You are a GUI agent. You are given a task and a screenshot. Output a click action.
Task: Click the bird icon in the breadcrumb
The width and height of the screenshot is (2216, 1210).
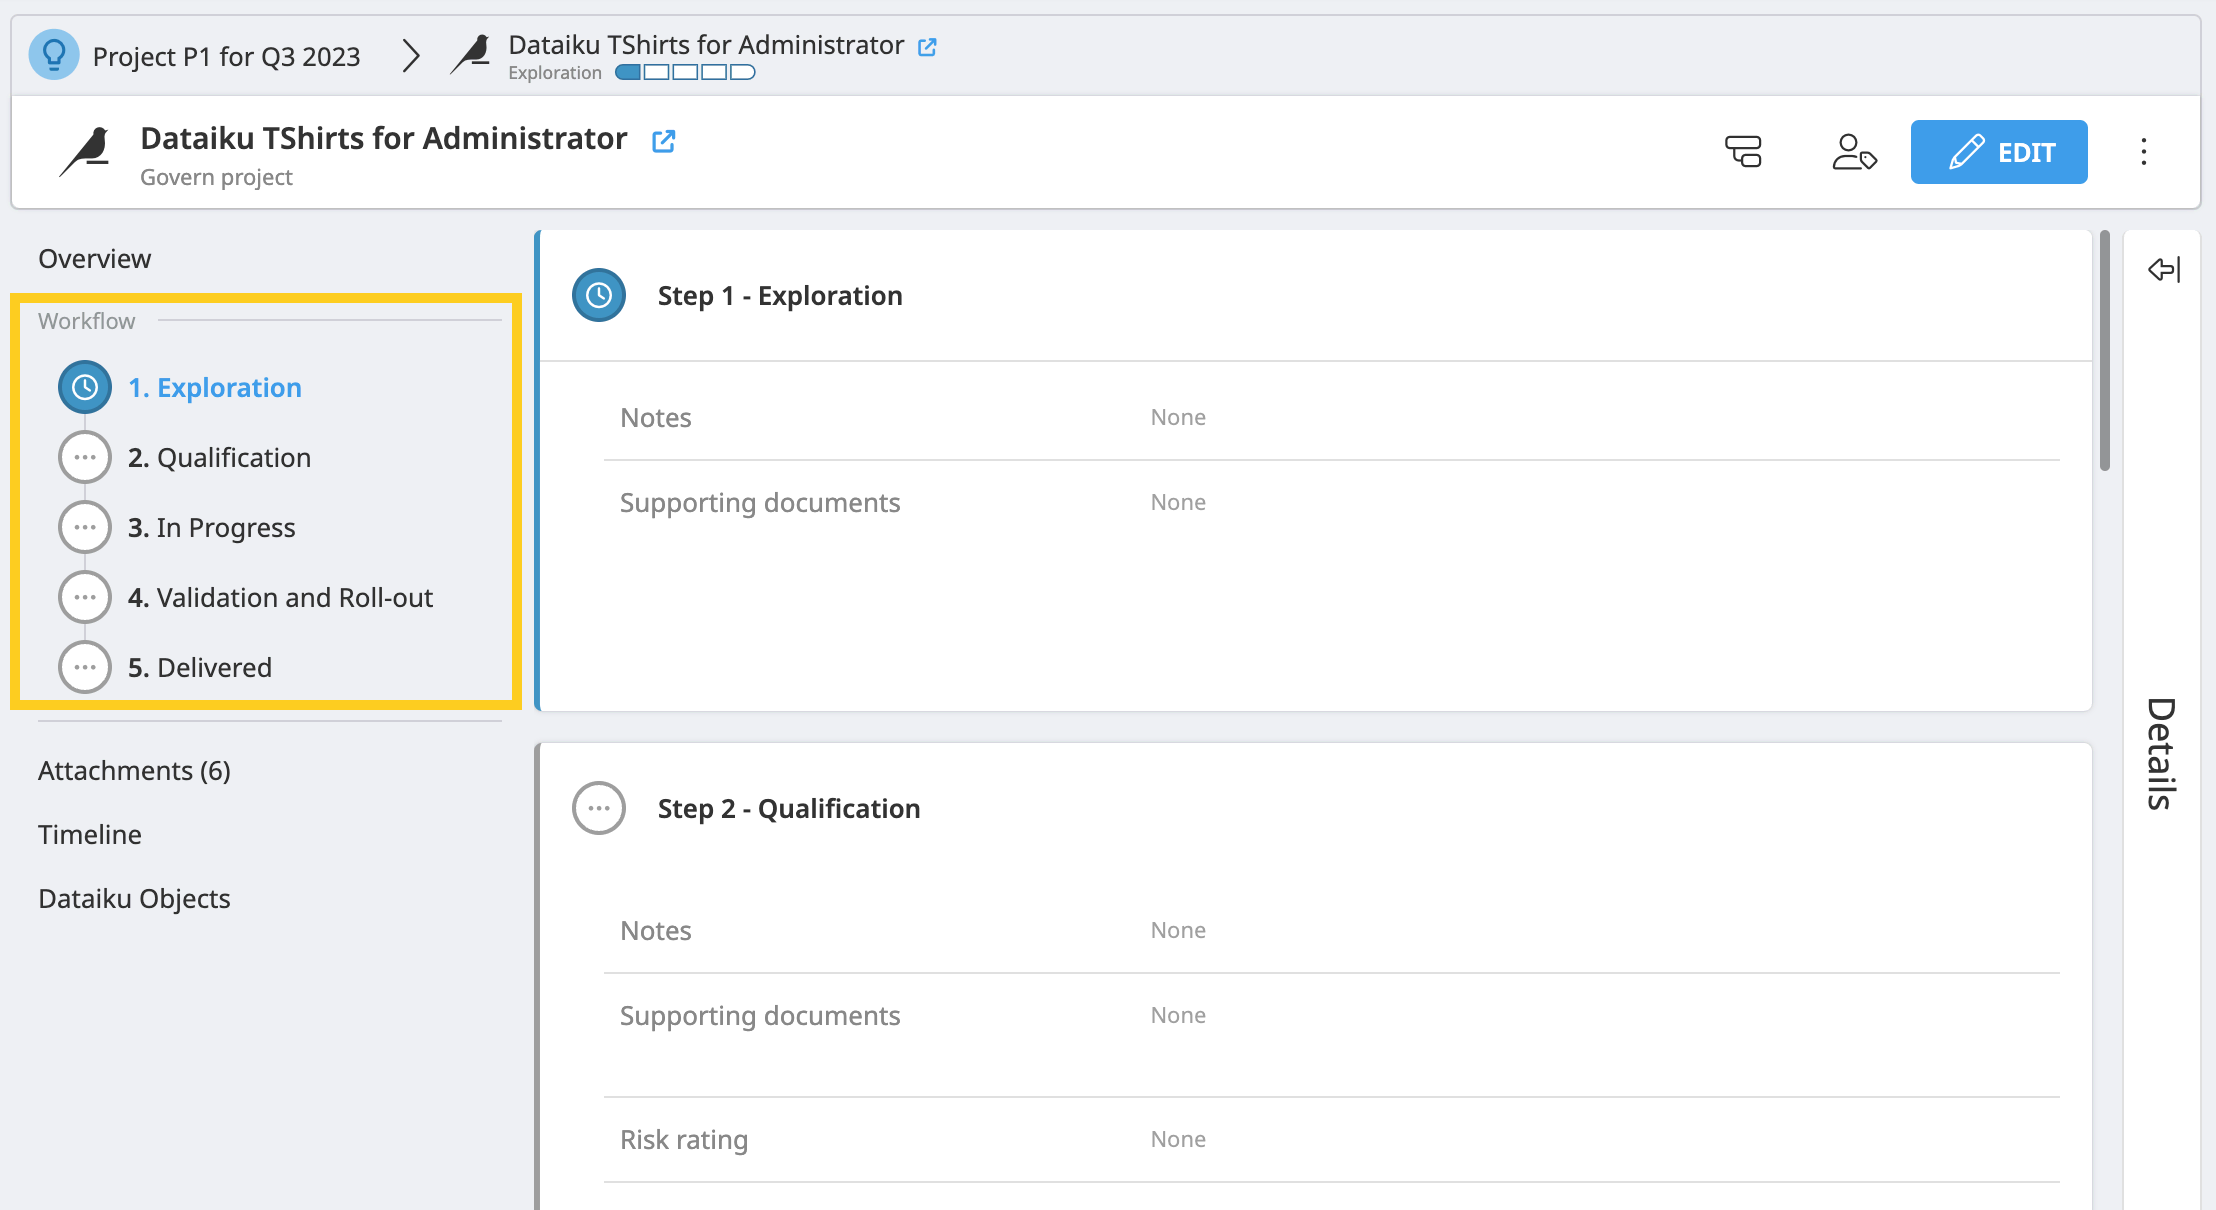[x=471, y=54]
